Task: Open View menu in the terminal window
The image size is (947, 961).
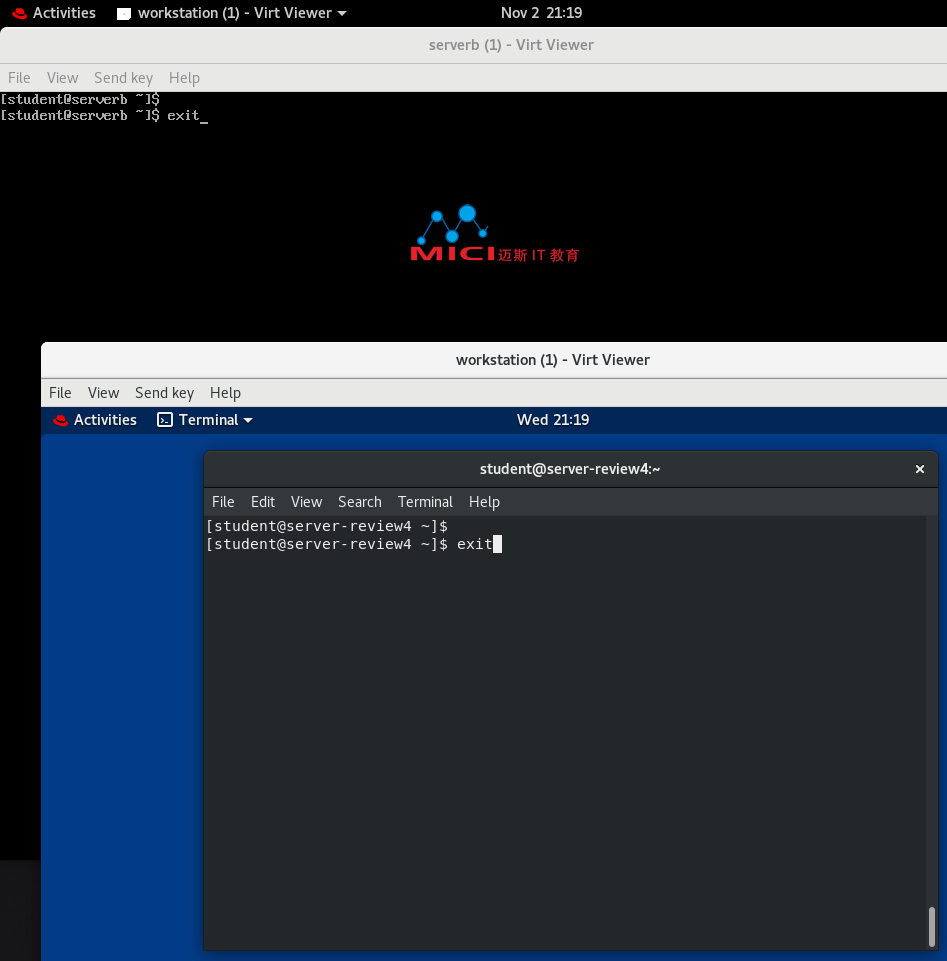Action: 306,502
